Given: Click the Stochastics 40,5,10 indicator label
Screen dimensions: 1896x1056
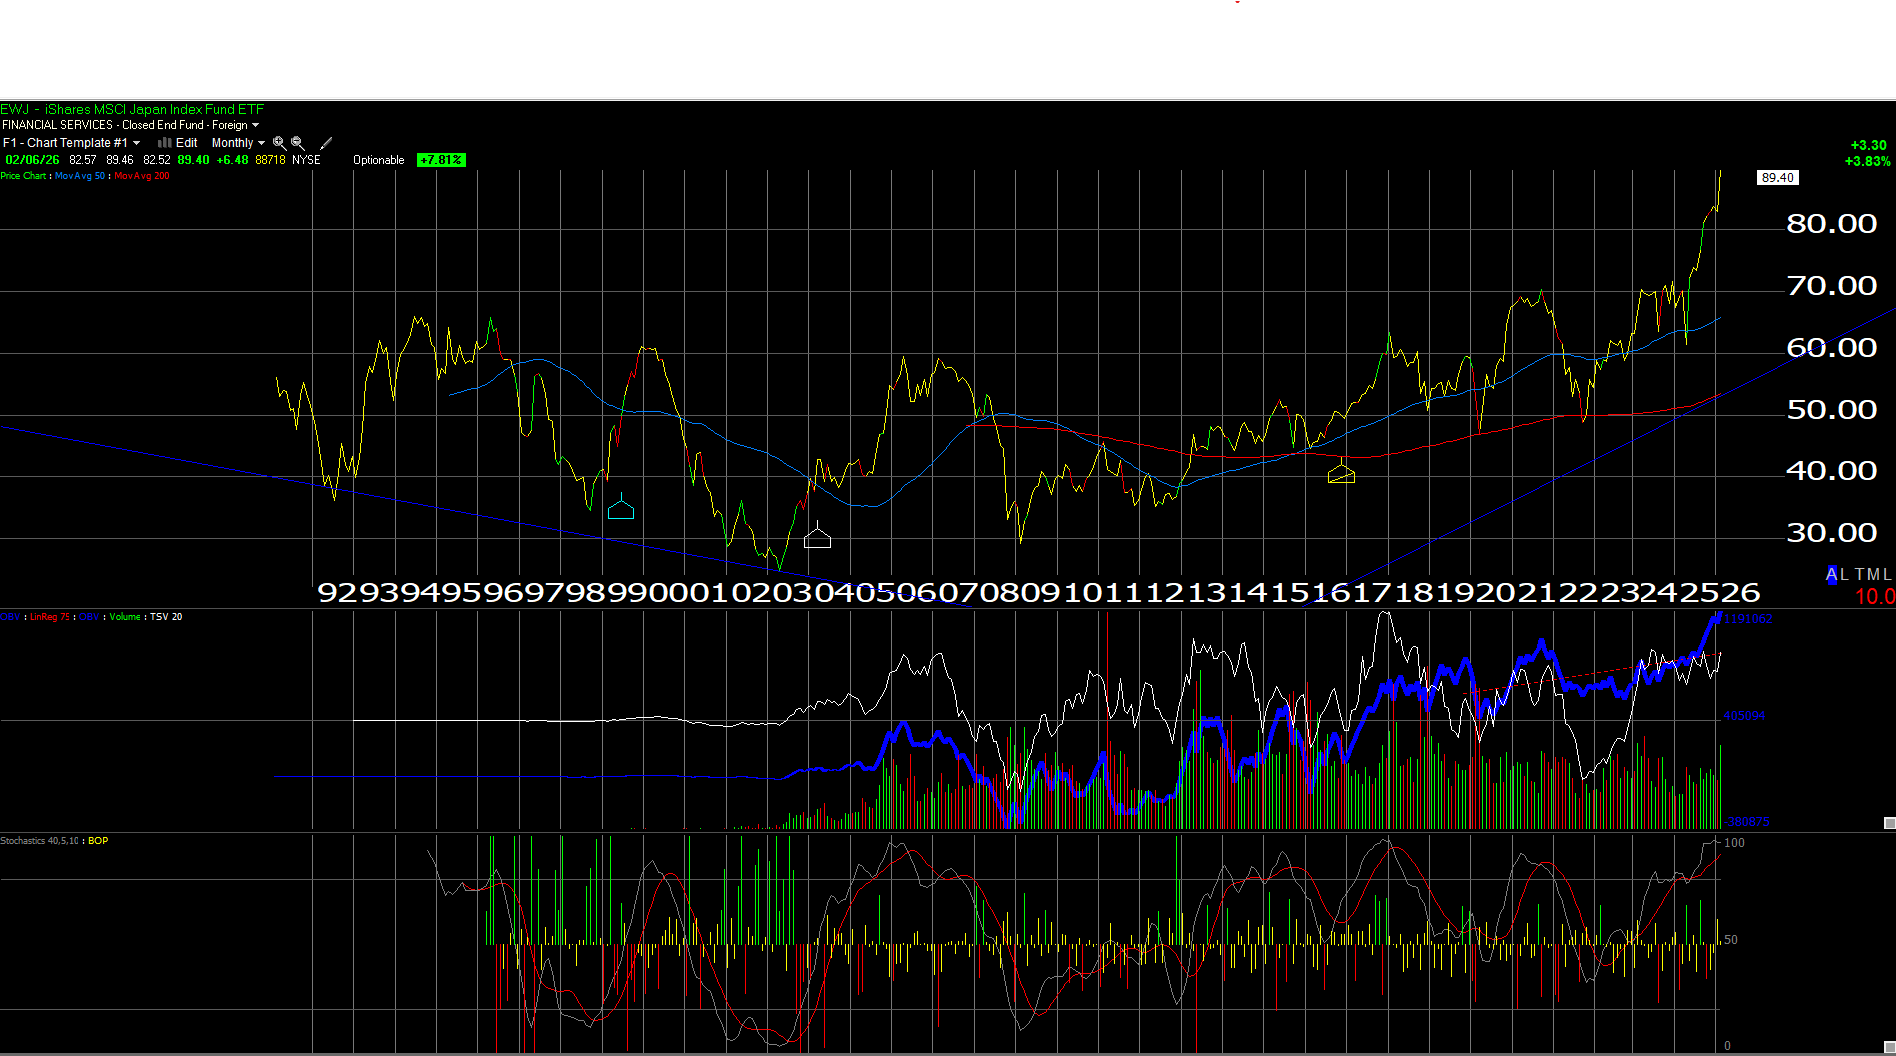Looking at the screenshot, I should 39,841.
